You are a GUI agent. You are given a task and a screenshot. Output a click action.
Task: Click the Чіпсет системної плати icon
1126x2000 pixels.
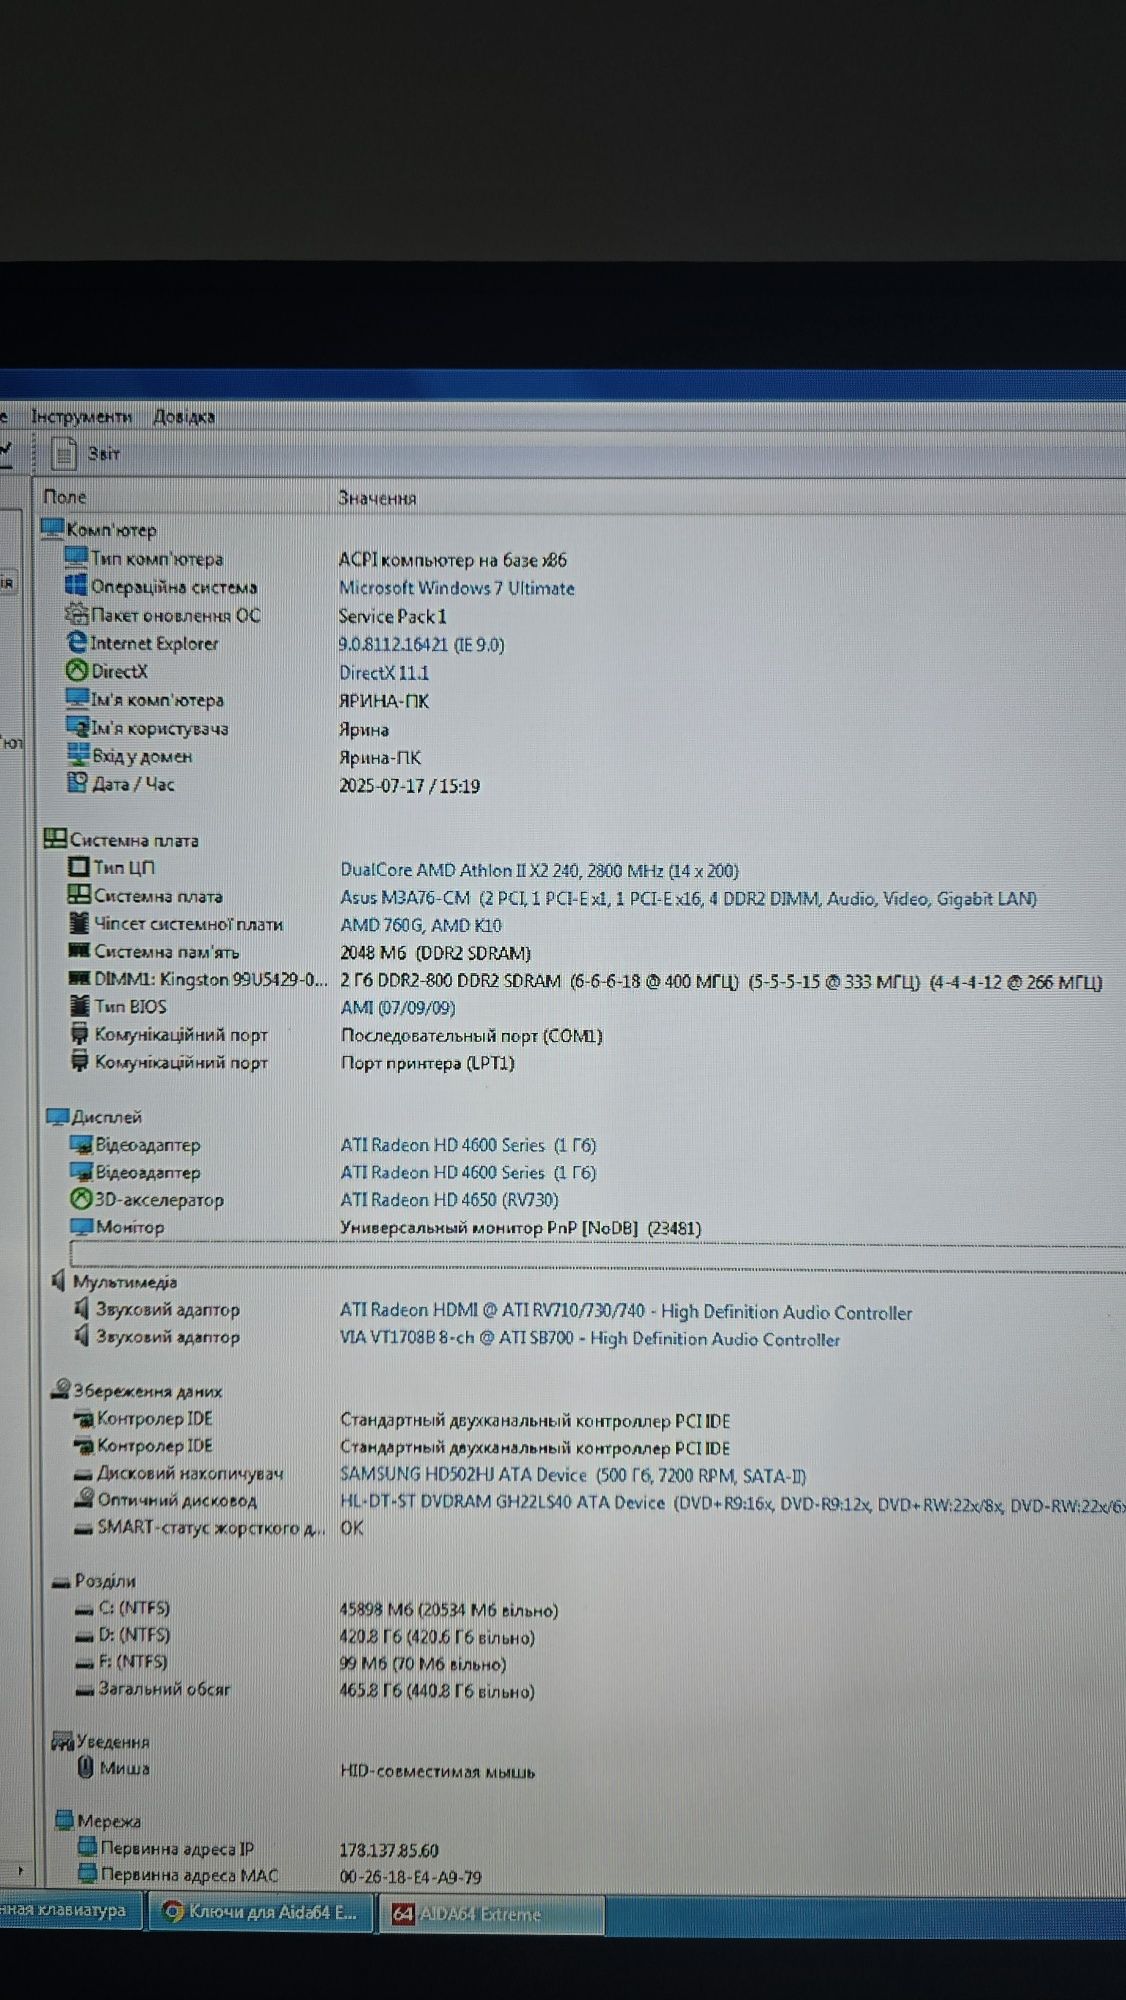click(79, 923)
